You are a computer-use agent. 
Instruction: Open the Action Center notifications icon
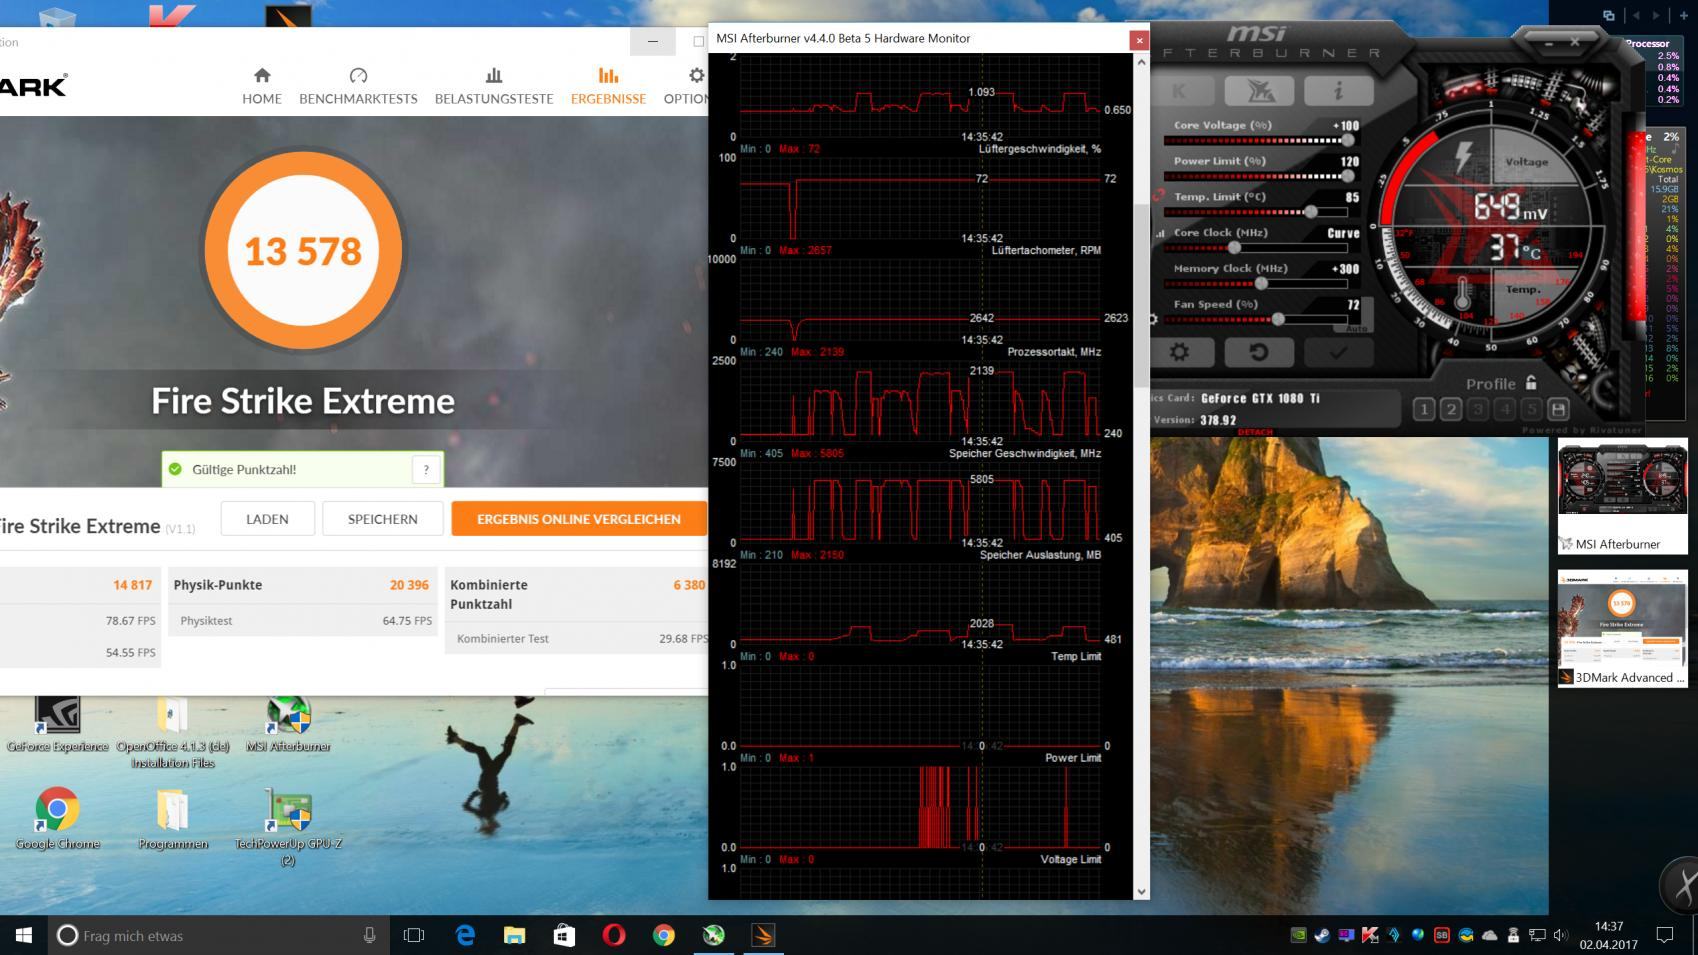pos(1665,935)
